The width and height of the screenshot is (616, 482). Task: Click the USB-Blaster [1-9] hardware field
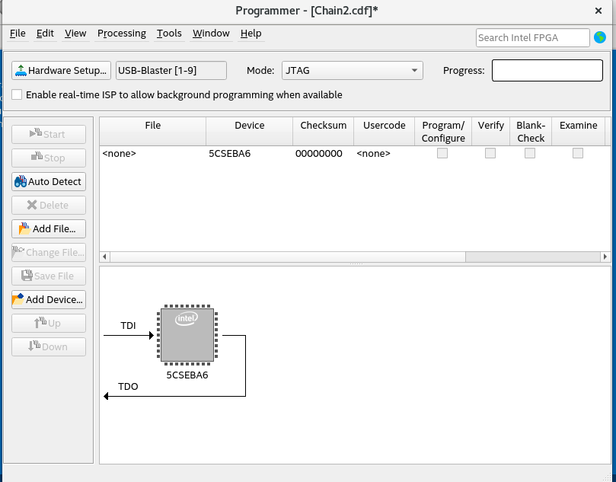171,71
